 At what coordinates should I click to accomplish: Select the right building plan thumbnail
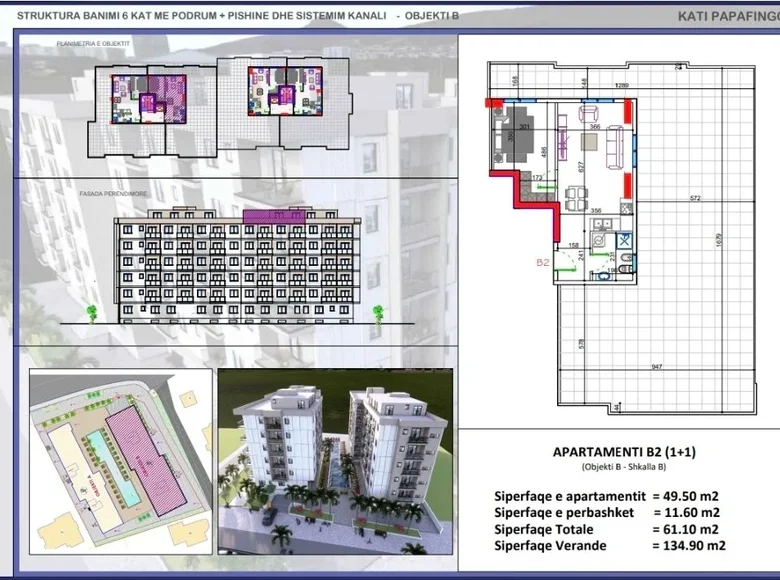coord(285,88)
